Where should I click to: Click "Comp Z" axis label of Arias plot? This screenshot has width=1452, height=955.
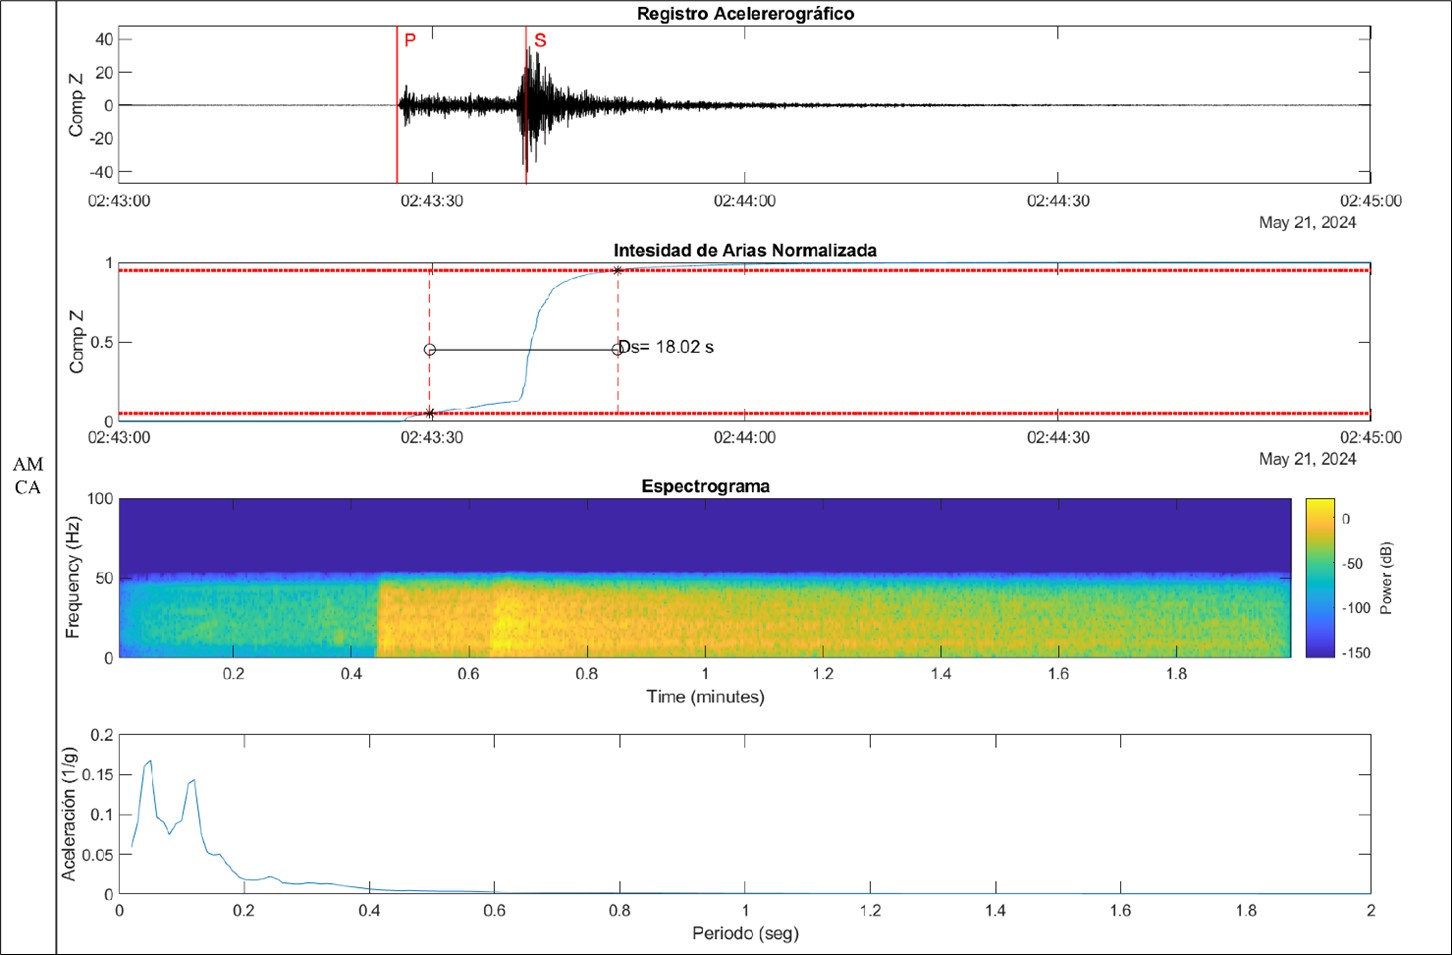[76, 342]
